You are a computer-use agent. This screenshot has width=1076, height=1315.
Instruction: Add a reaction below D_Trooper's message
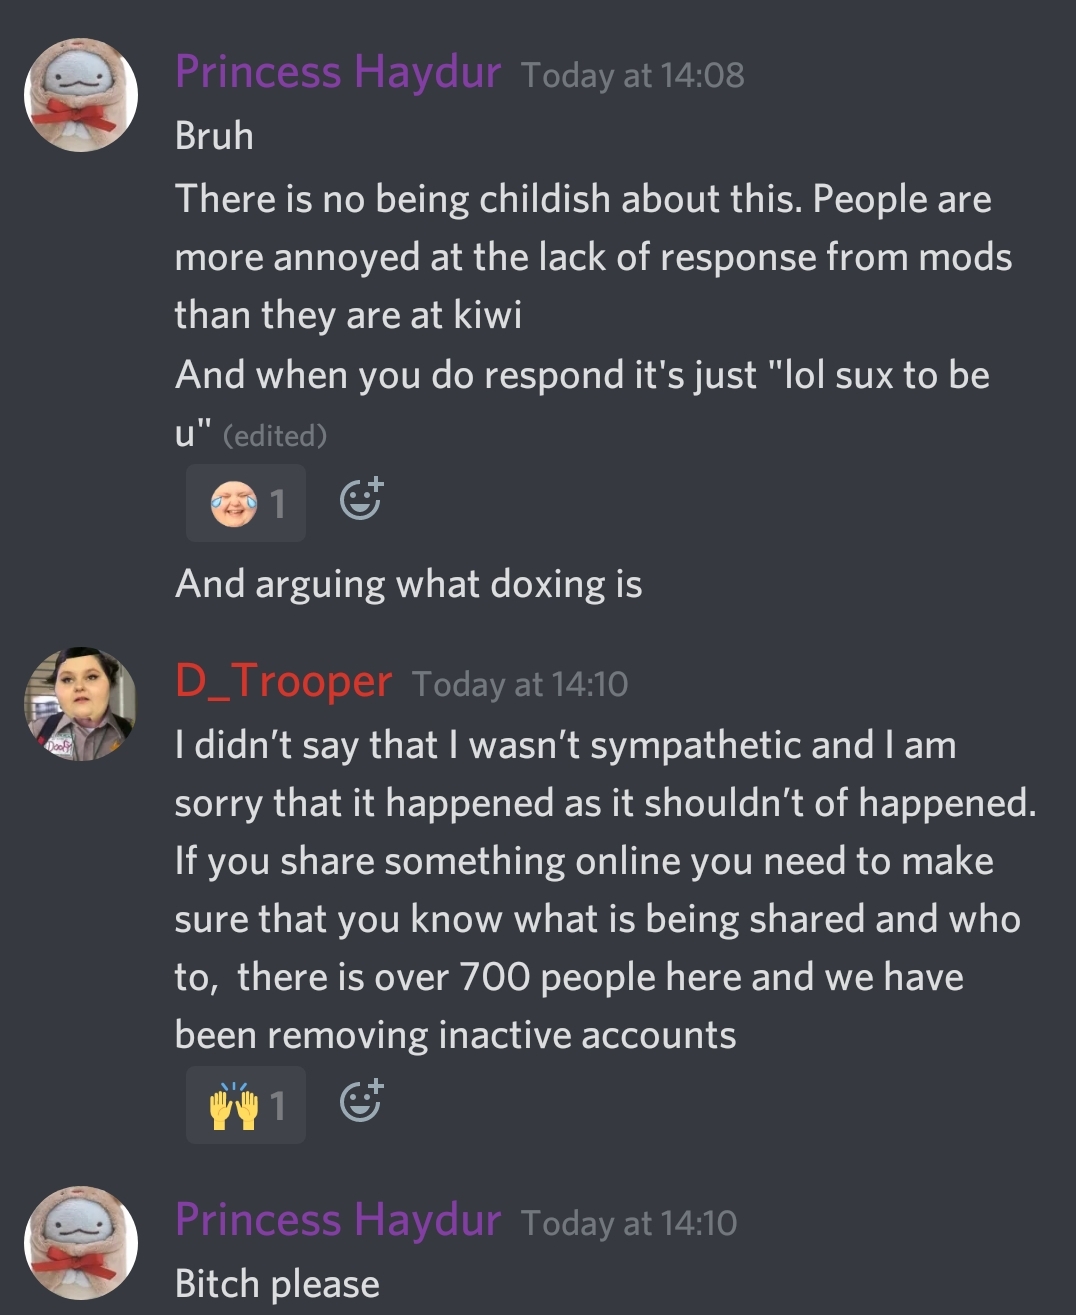[361, 1102]
